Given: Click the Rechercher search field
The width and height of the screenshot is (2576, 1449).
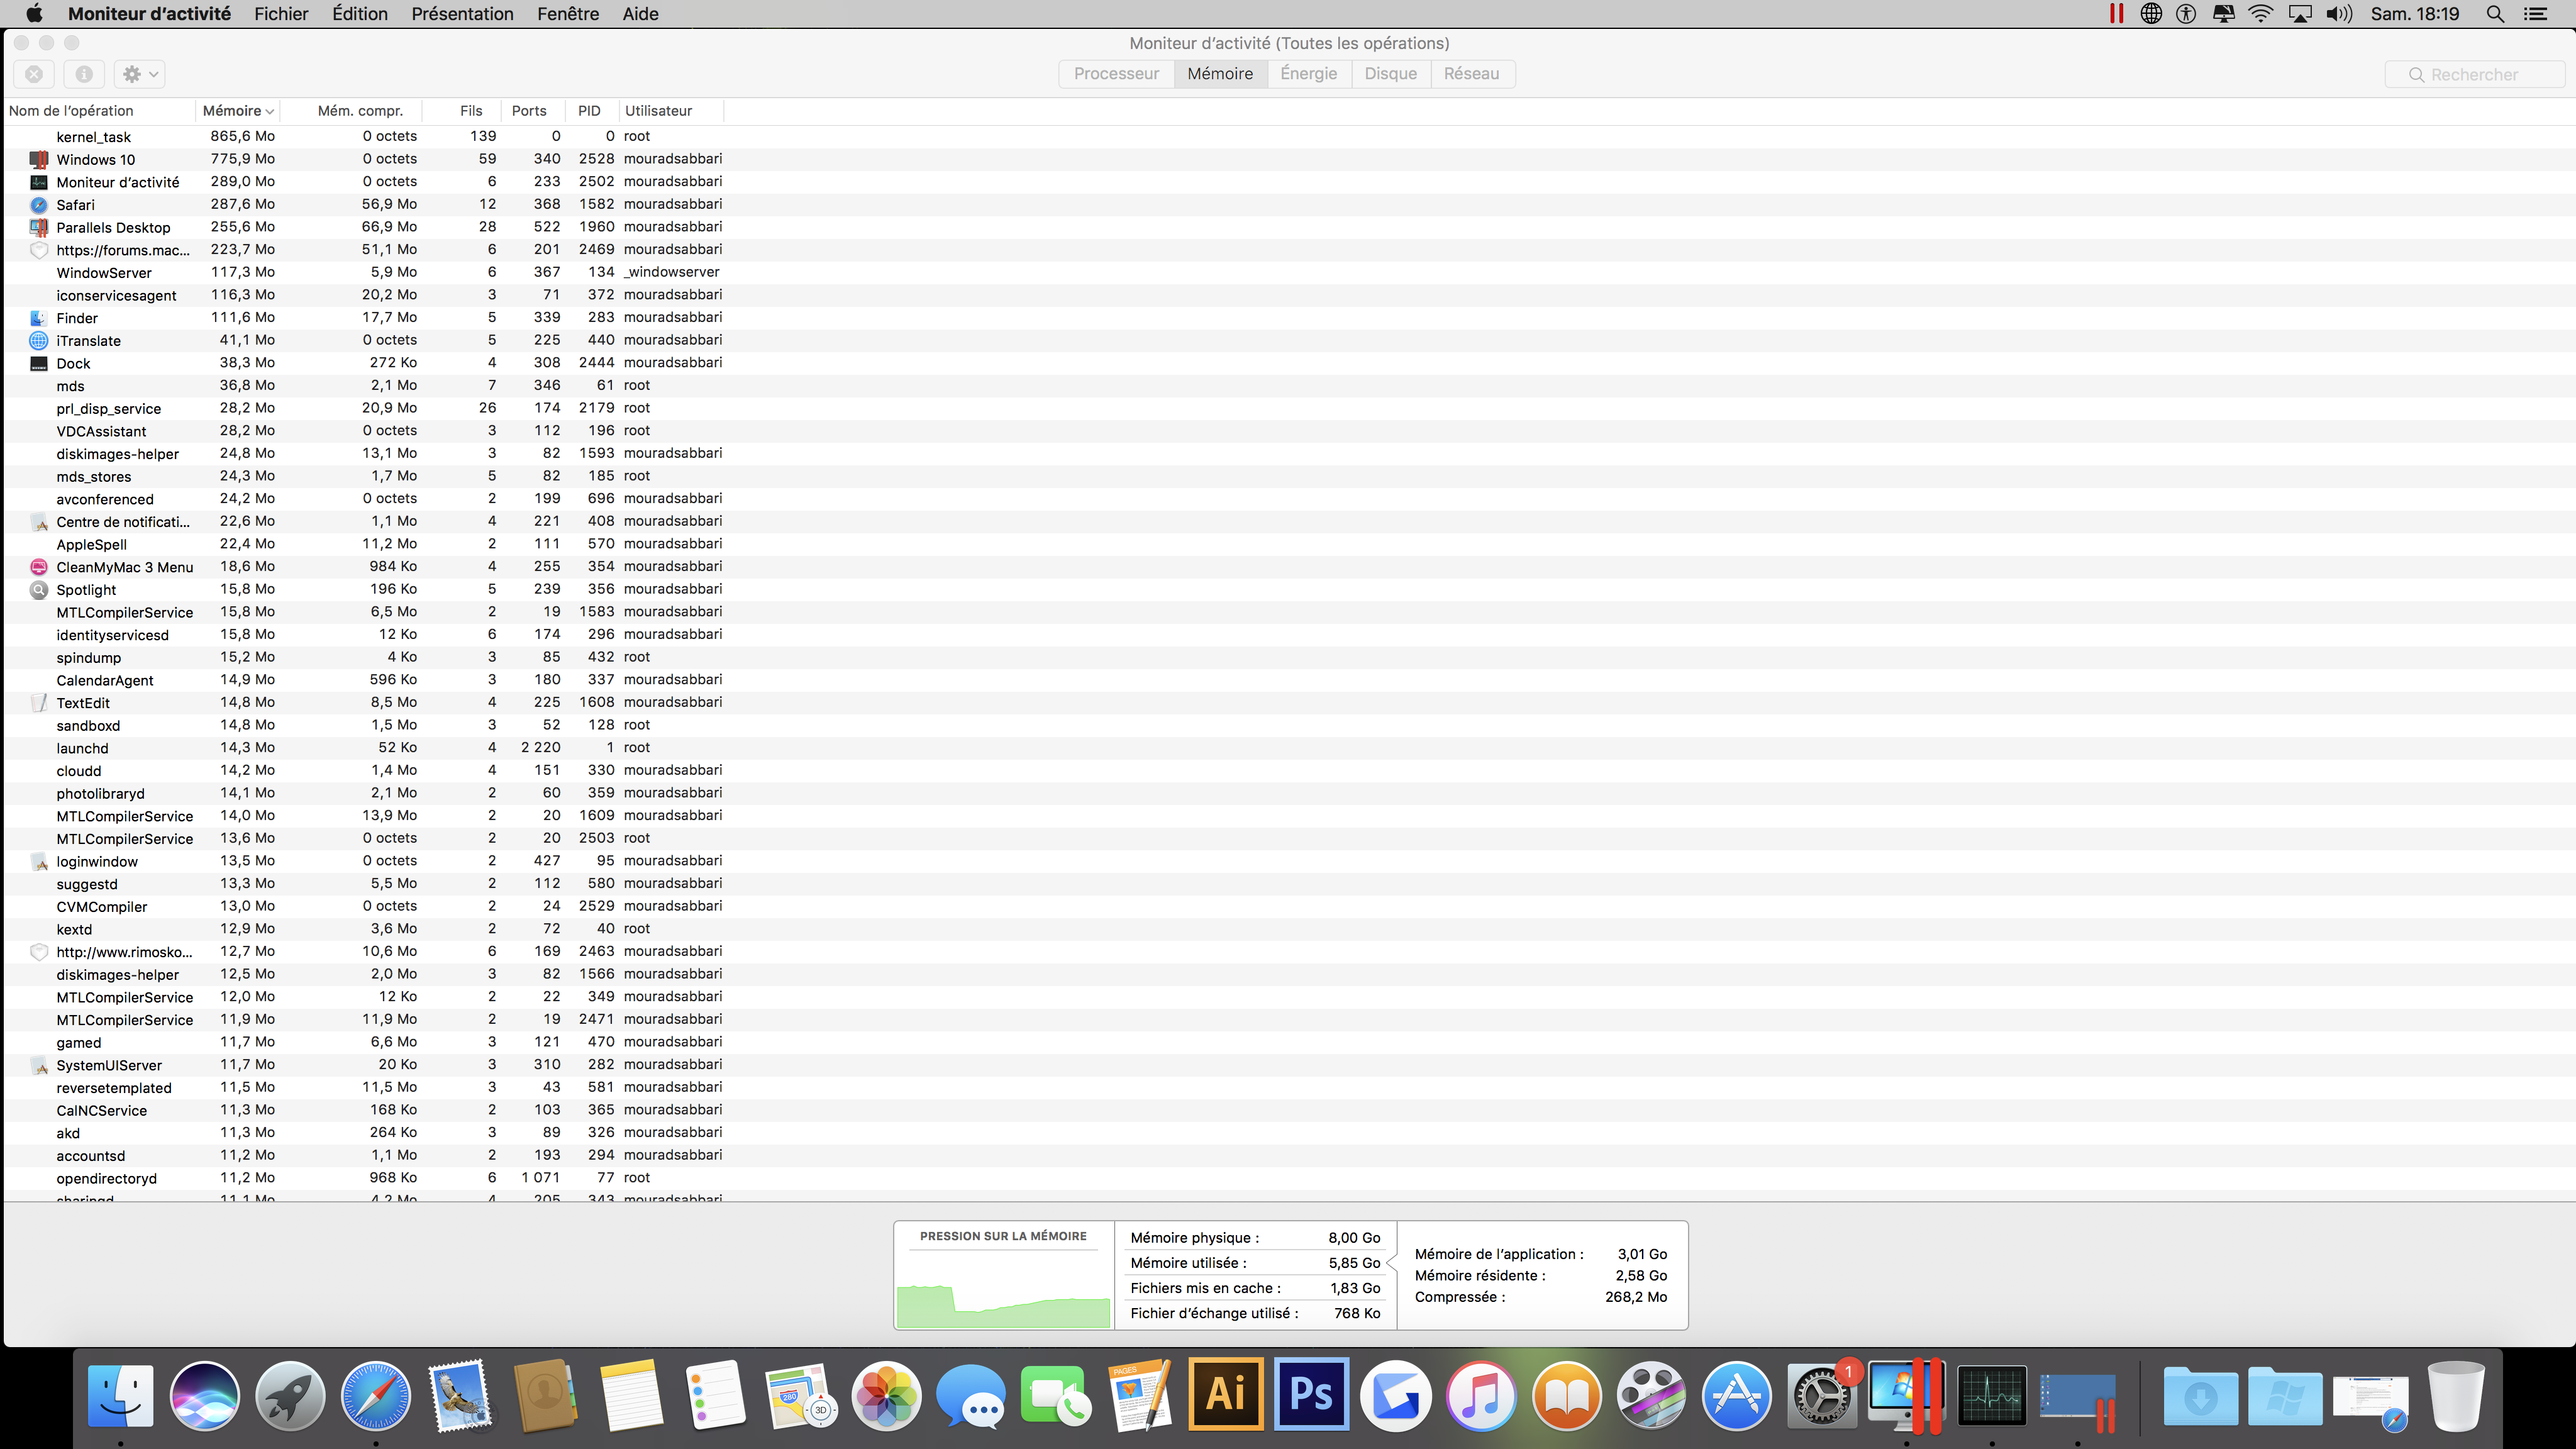Looking at the screenshot, I should click(x=2474, y=75).
